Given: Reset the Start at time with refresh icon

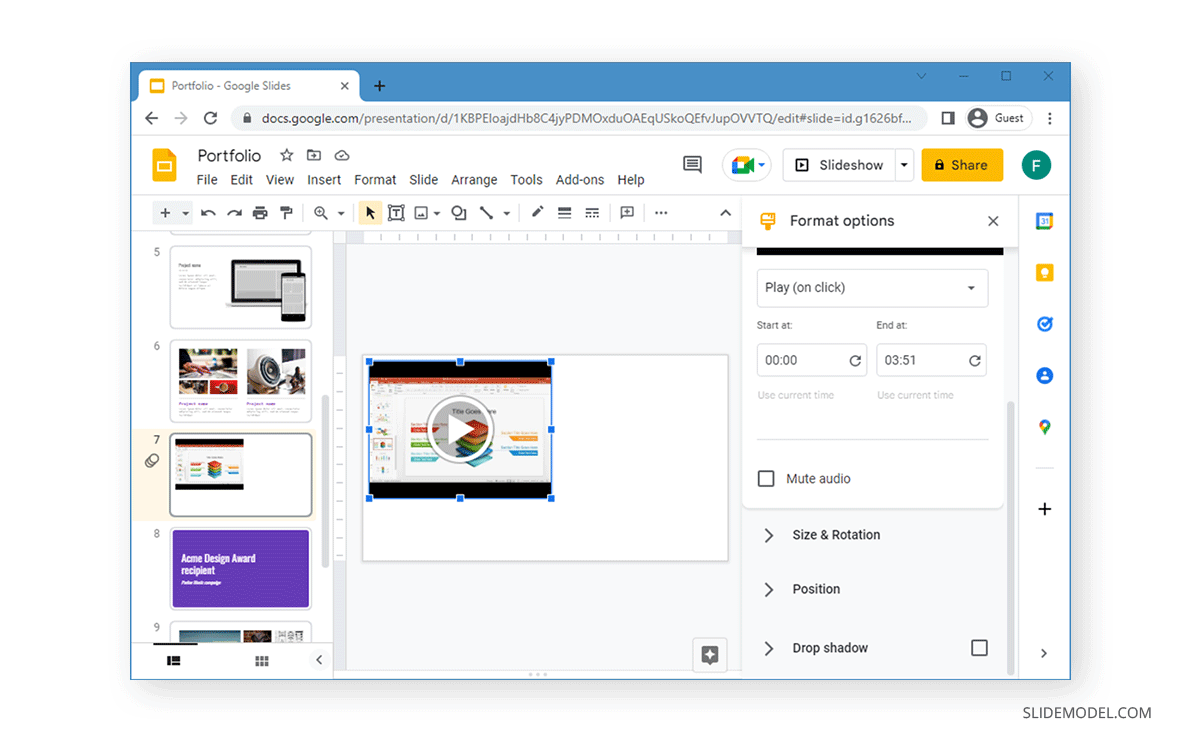Looking at the screenshot, I should [855, 361].
